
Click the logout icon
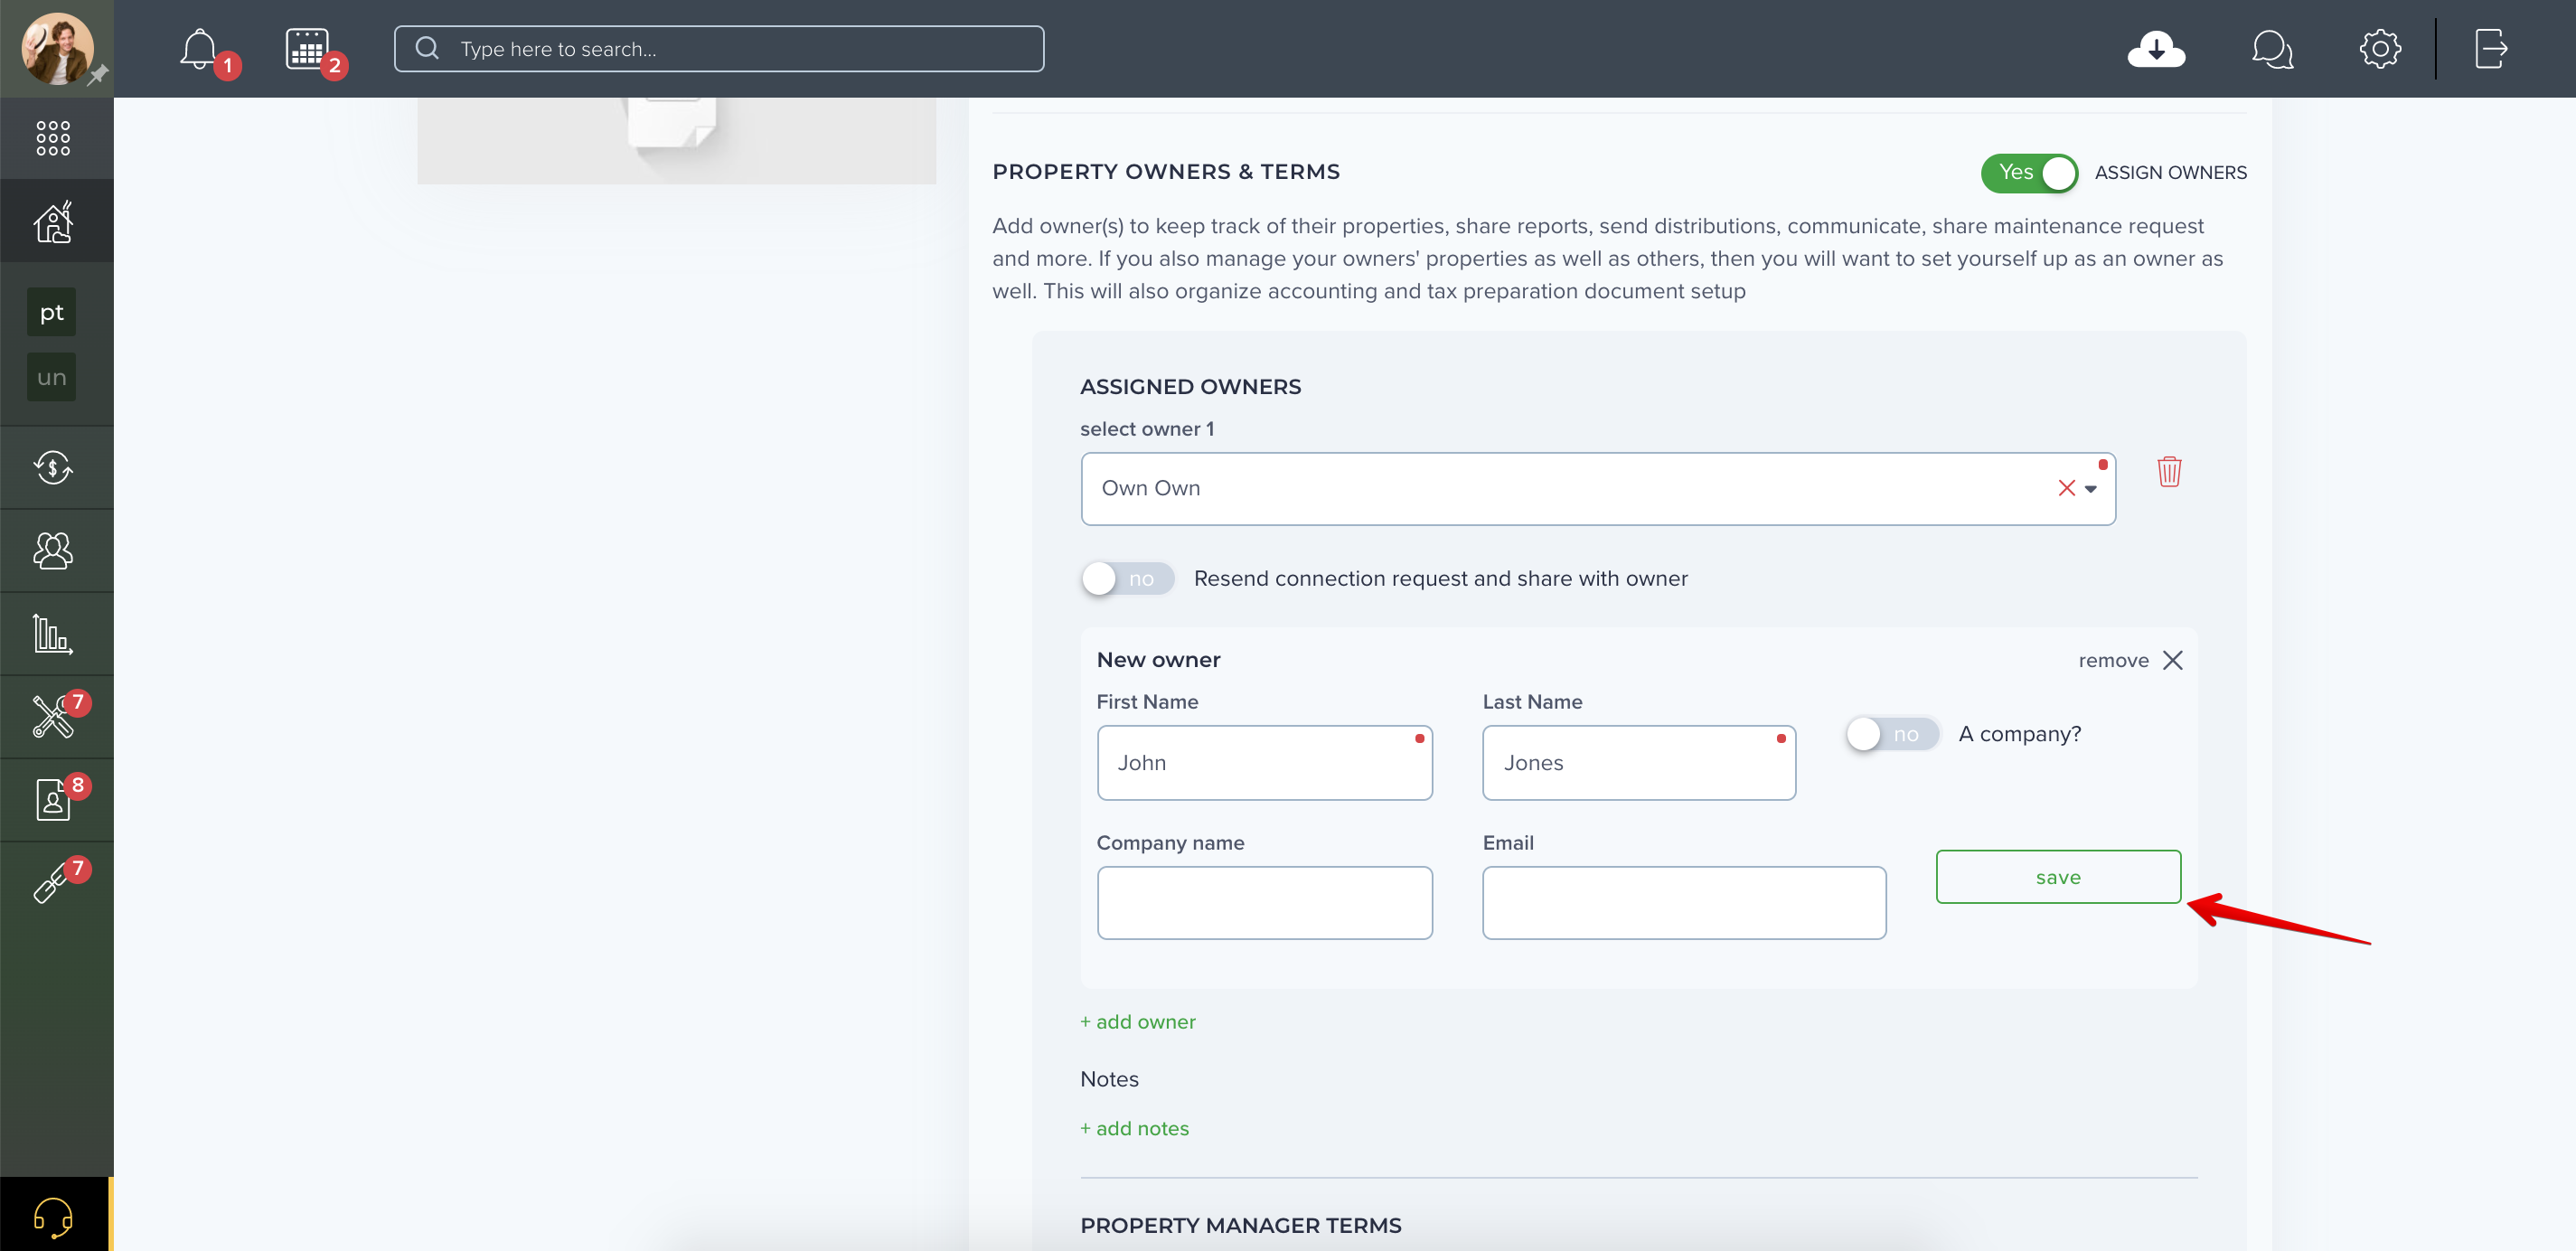(x=2491, y=49)
